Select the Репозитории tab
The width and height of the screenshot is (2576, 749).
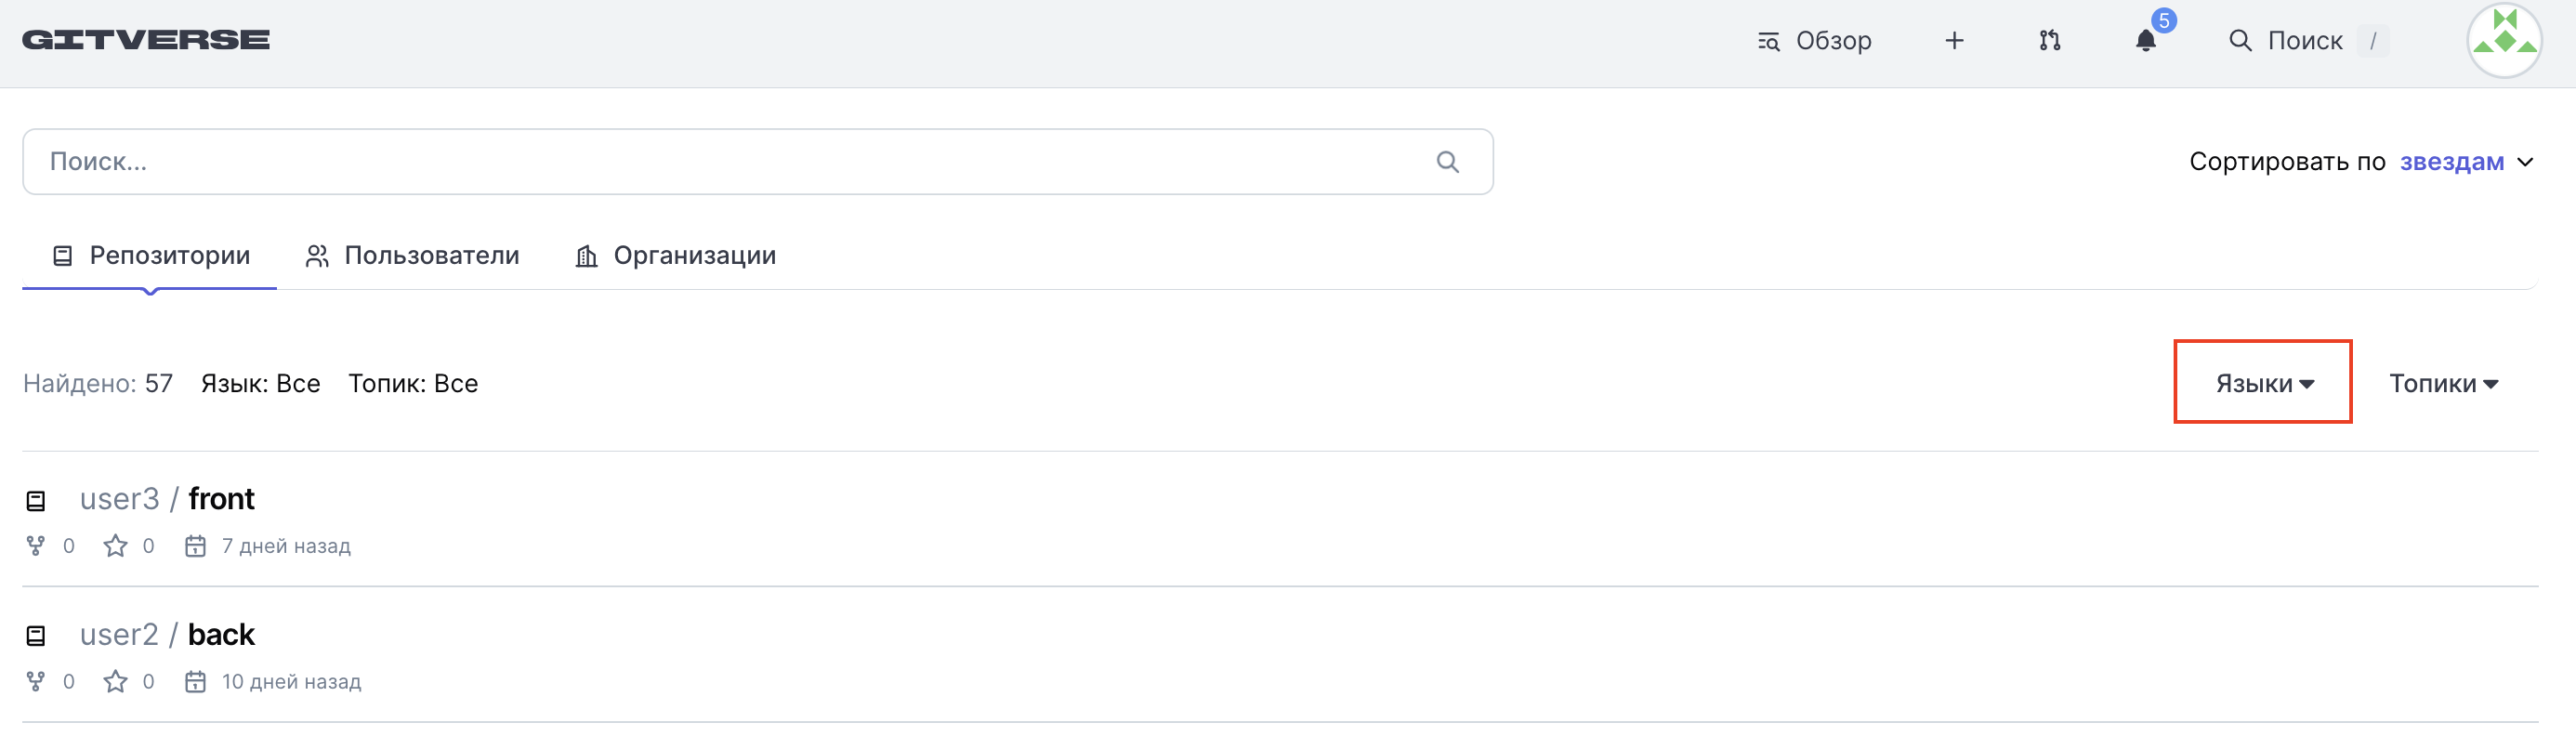point(151,256)
